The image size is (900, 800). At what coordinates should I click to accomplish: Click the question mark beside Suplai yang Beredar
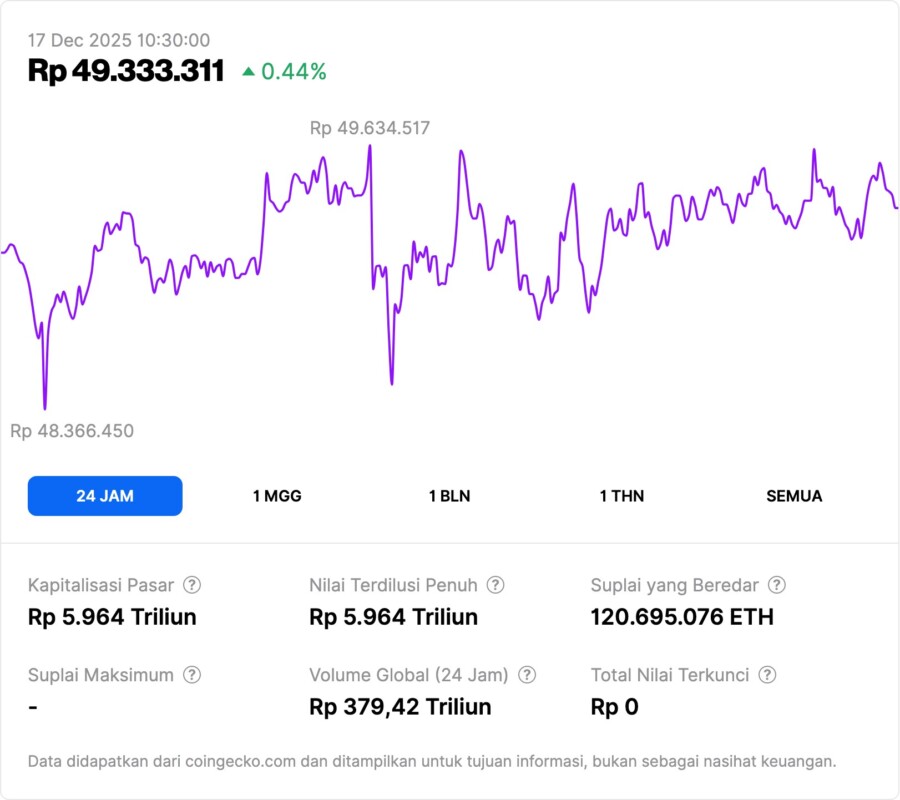click(x=776, y=585)
